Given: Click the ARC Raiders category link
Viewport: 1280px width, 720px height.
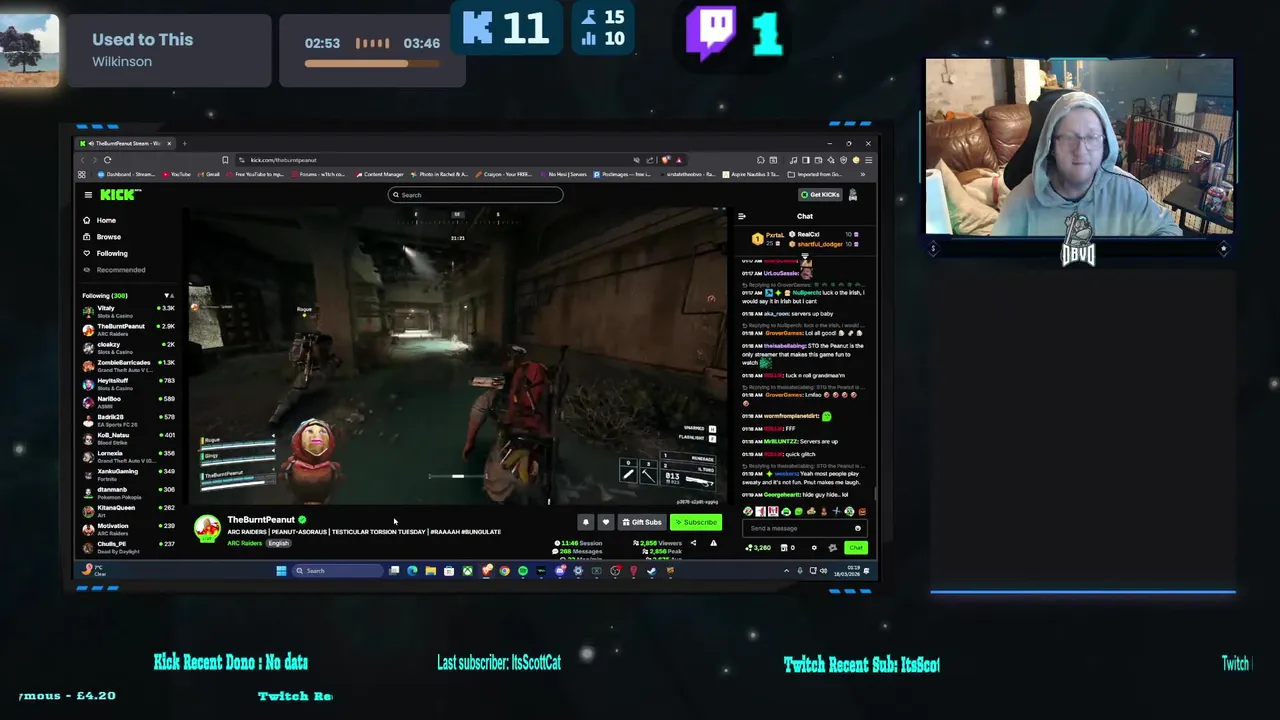Looking at the screenshot, I should tap(244, 543).
